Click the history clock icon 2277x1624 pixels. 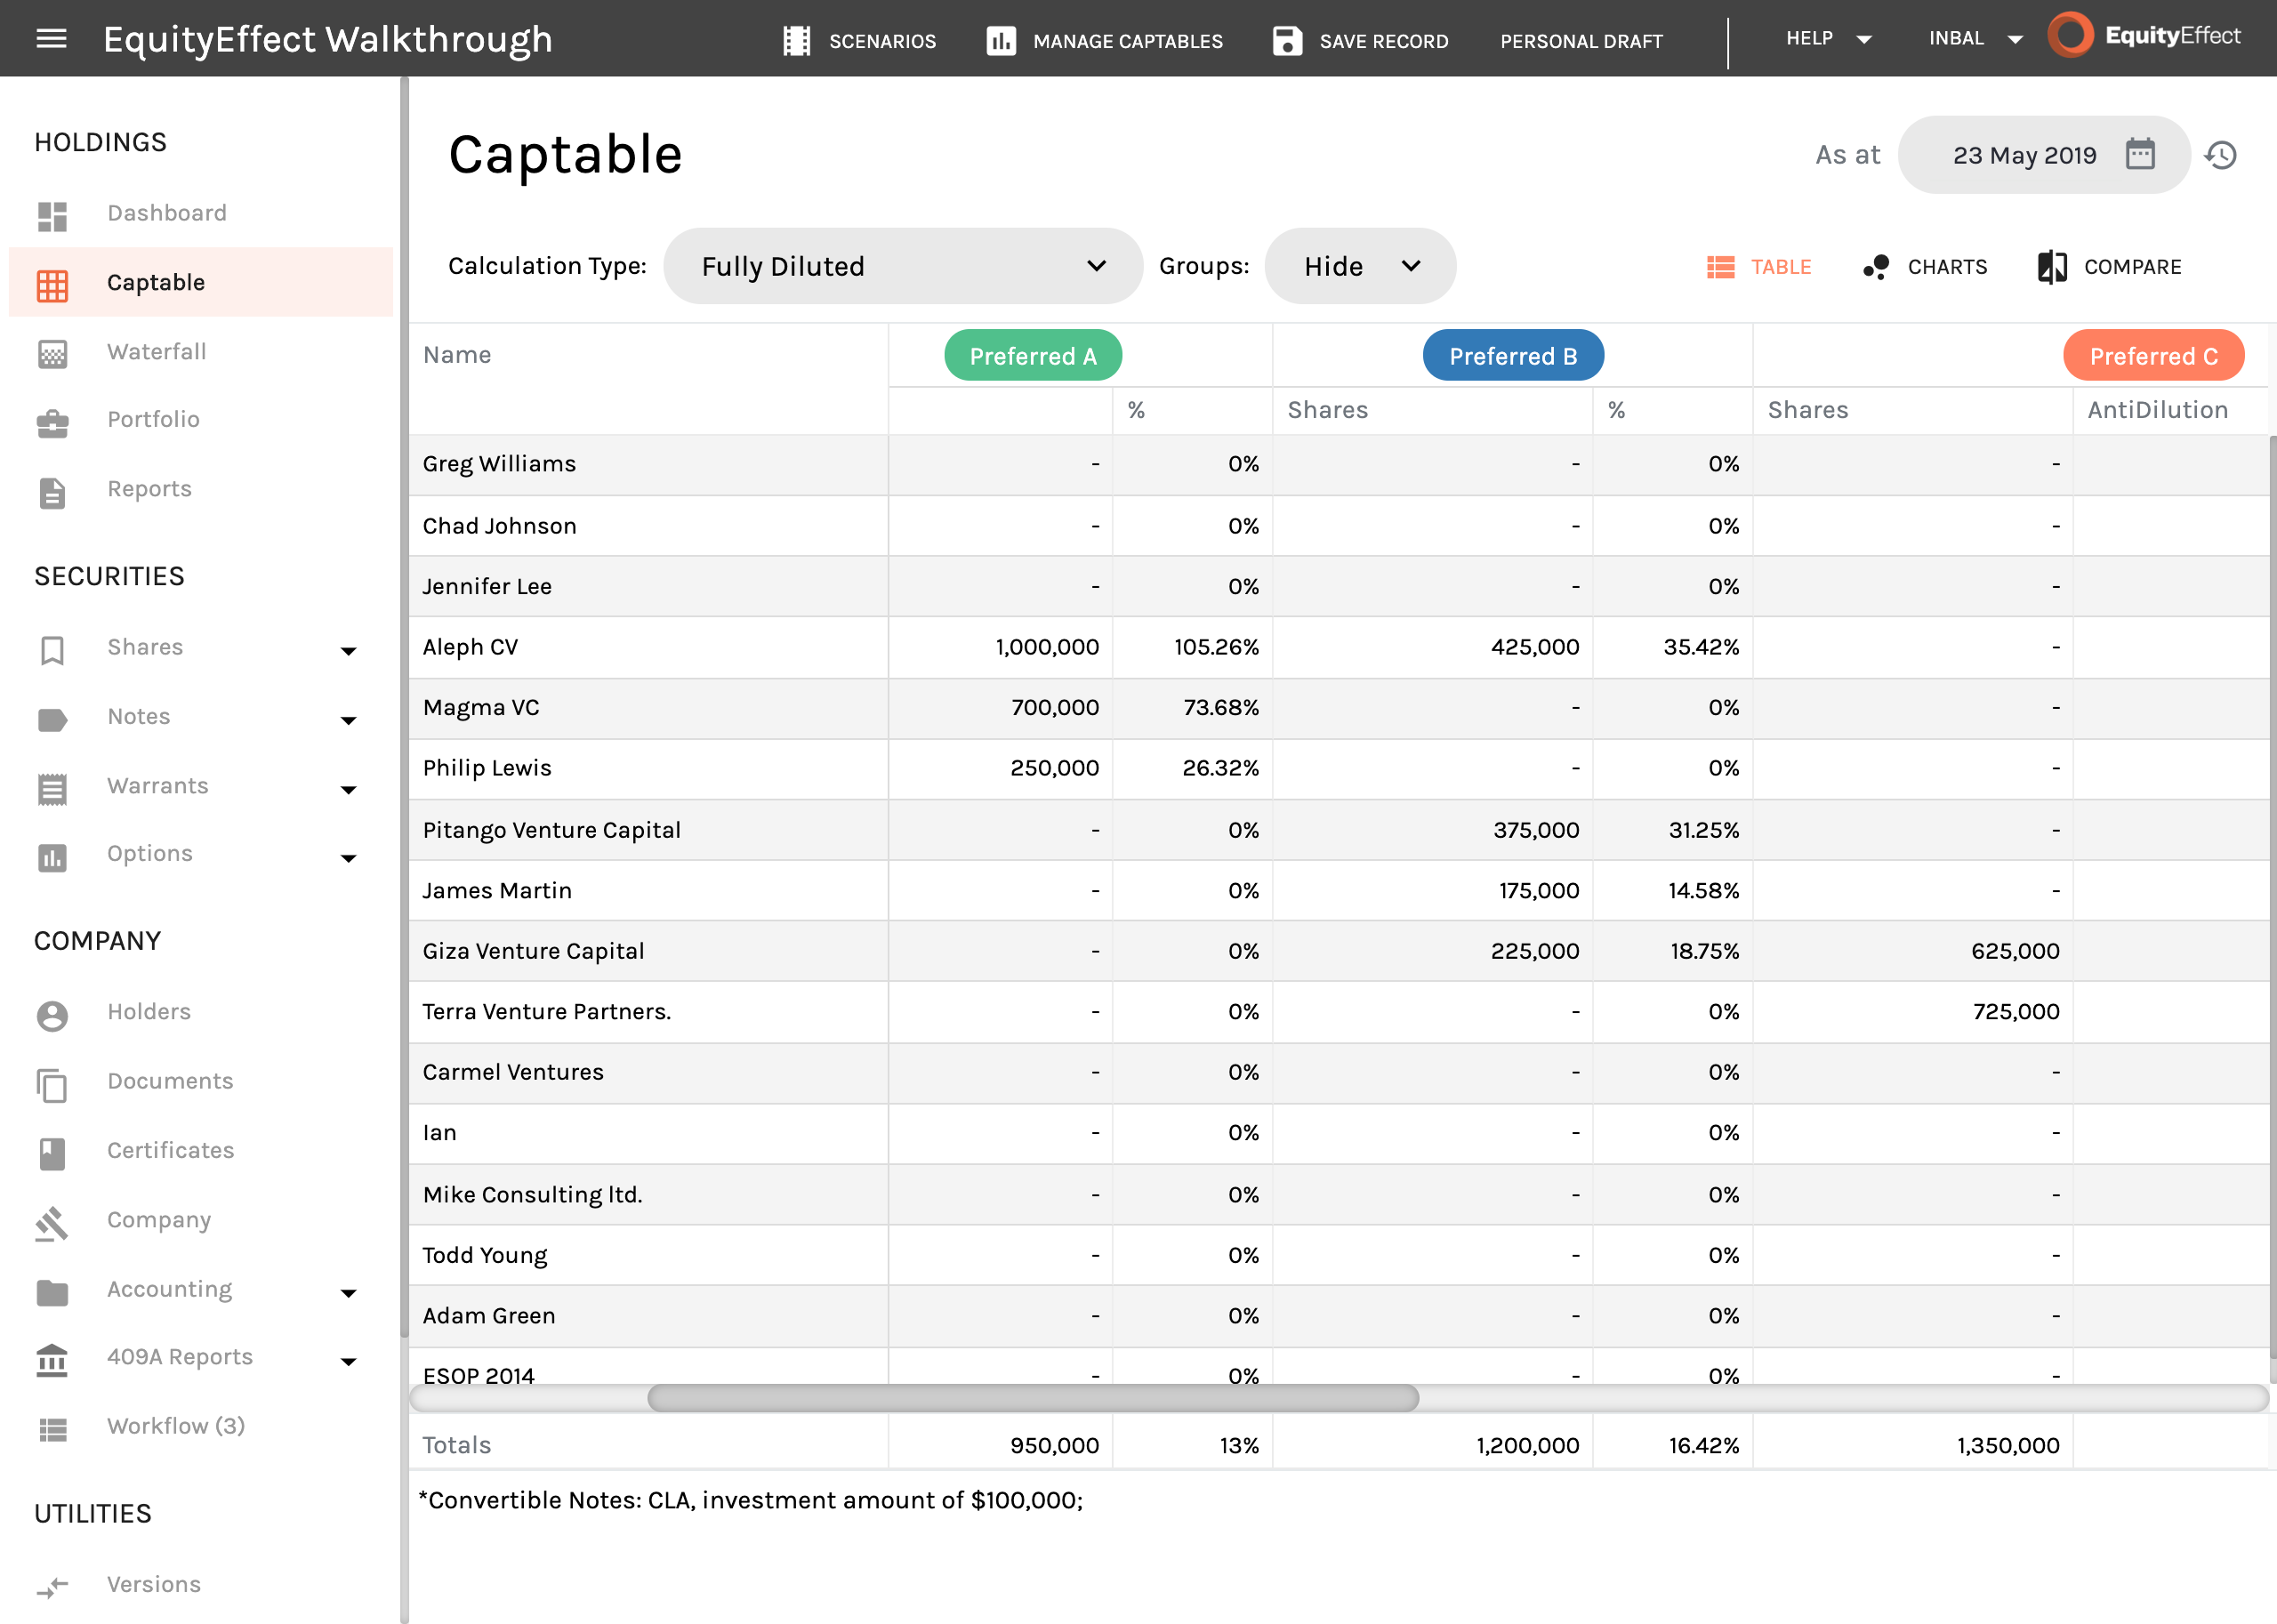2220,155
